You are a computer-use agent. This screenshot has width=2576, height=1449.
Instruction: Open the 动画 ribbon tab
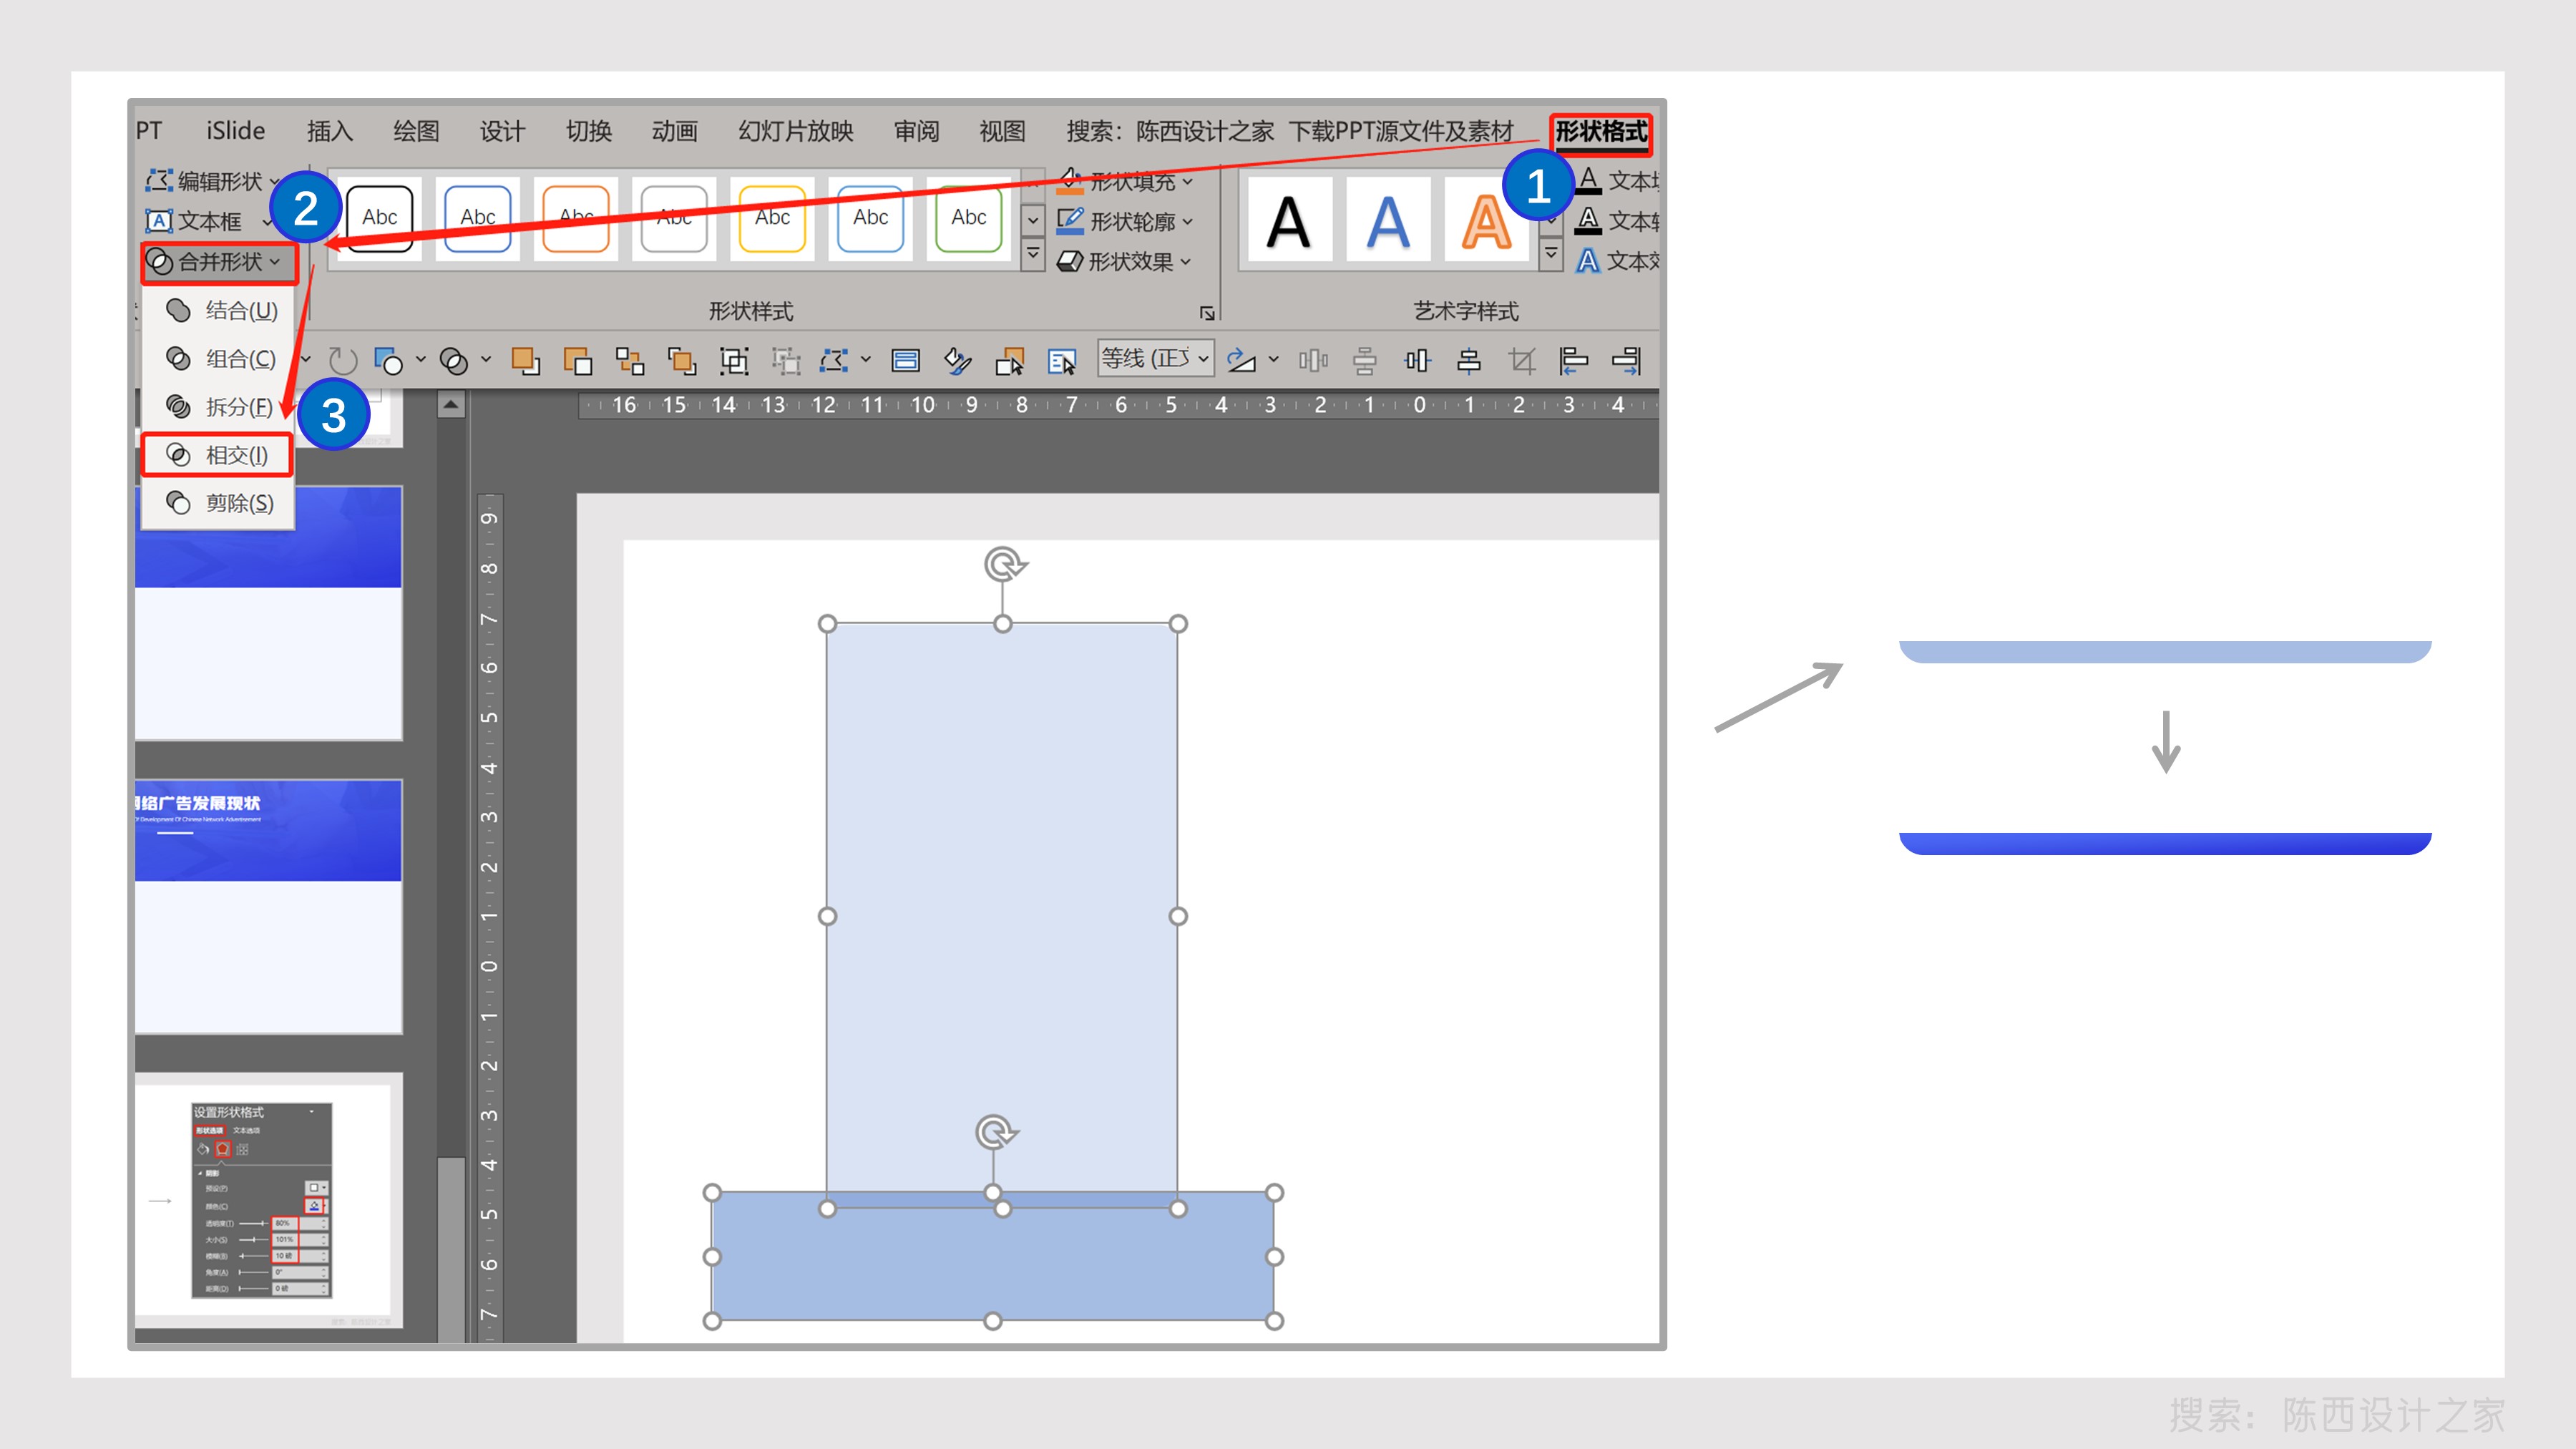(674, 131)
